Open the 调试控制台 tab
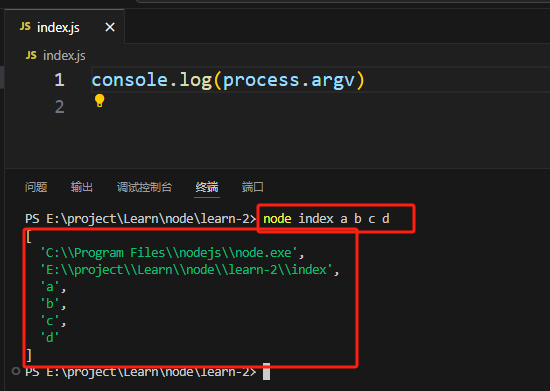The width and height of the screenshot is (550, 391). click(x=144, y=187)
